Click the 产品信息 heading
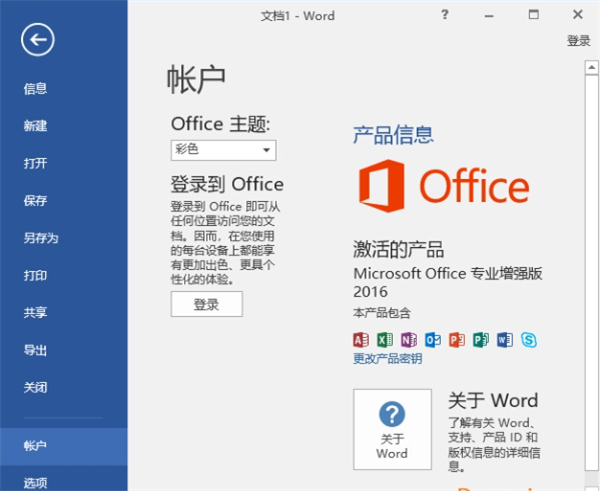The width and height of the screenshot is (600, 491). (x=393, y=135)
